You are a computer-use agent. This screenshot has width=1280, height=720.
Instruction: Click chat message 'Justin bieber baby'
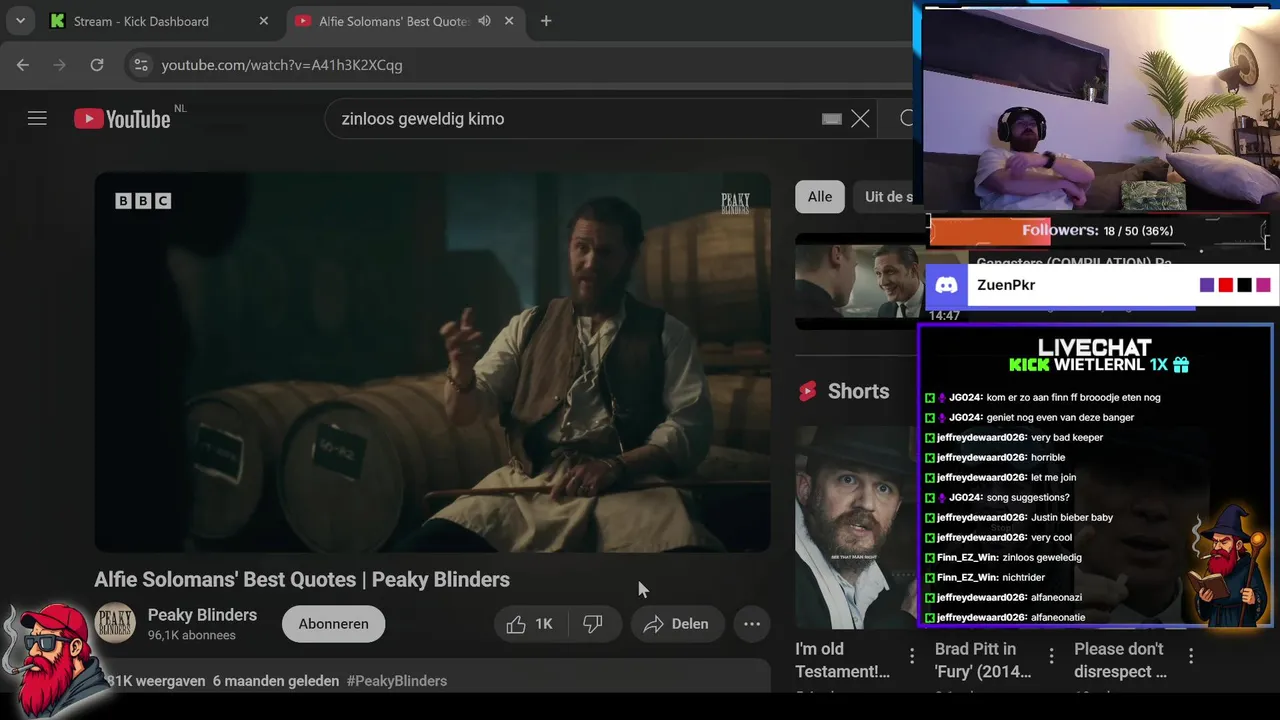[1072, 517]
